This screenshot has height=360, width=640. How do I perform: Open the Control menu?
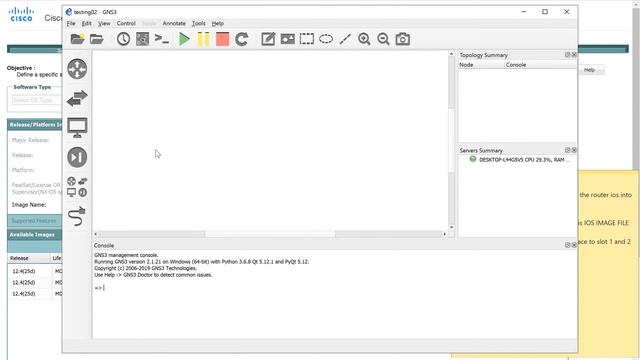tap(126, 24)
